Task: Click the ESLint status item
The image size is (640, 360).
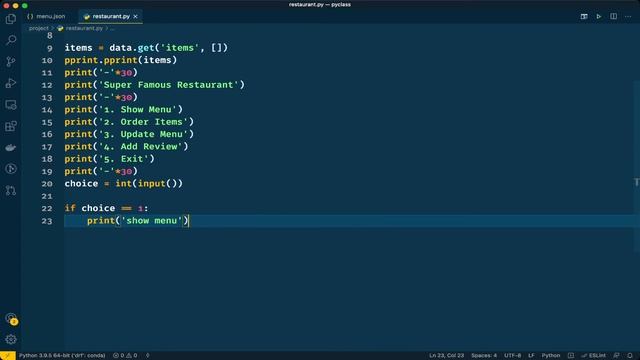Action: [x=593, y=356]
